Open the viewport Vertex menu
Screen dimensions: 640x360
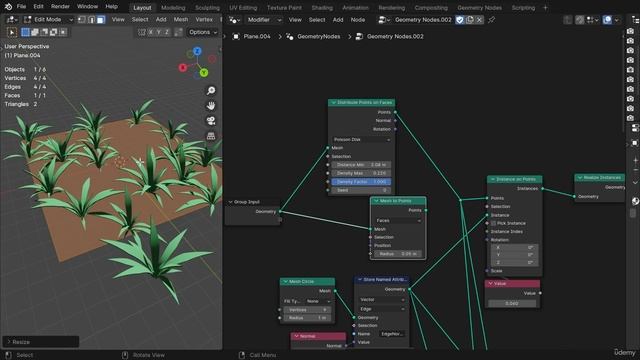point(204,20)
